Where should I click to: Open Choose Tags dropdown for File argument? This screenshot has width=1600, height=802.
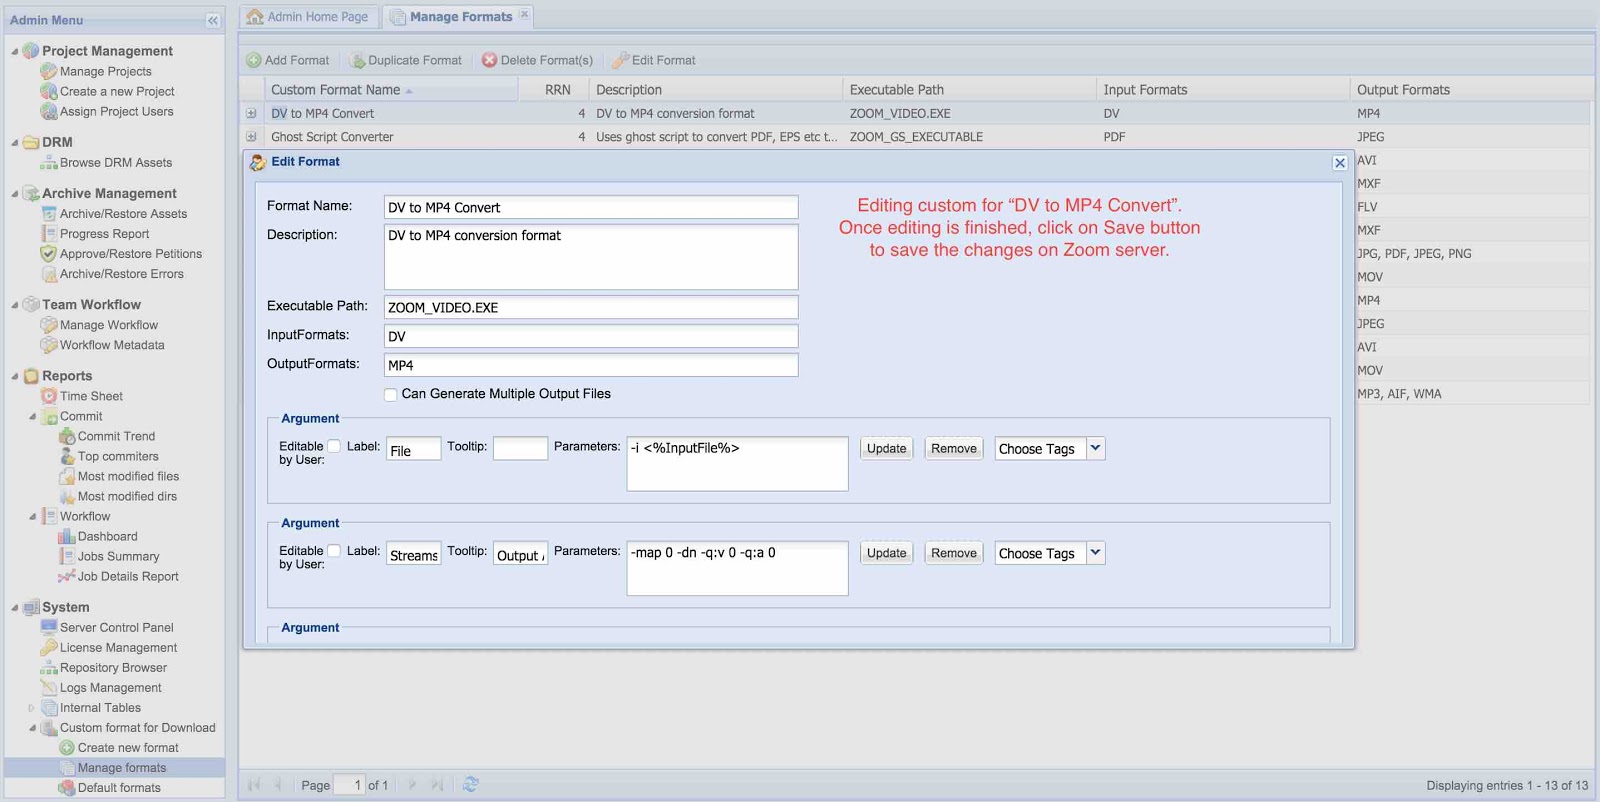click(1095, 448)
